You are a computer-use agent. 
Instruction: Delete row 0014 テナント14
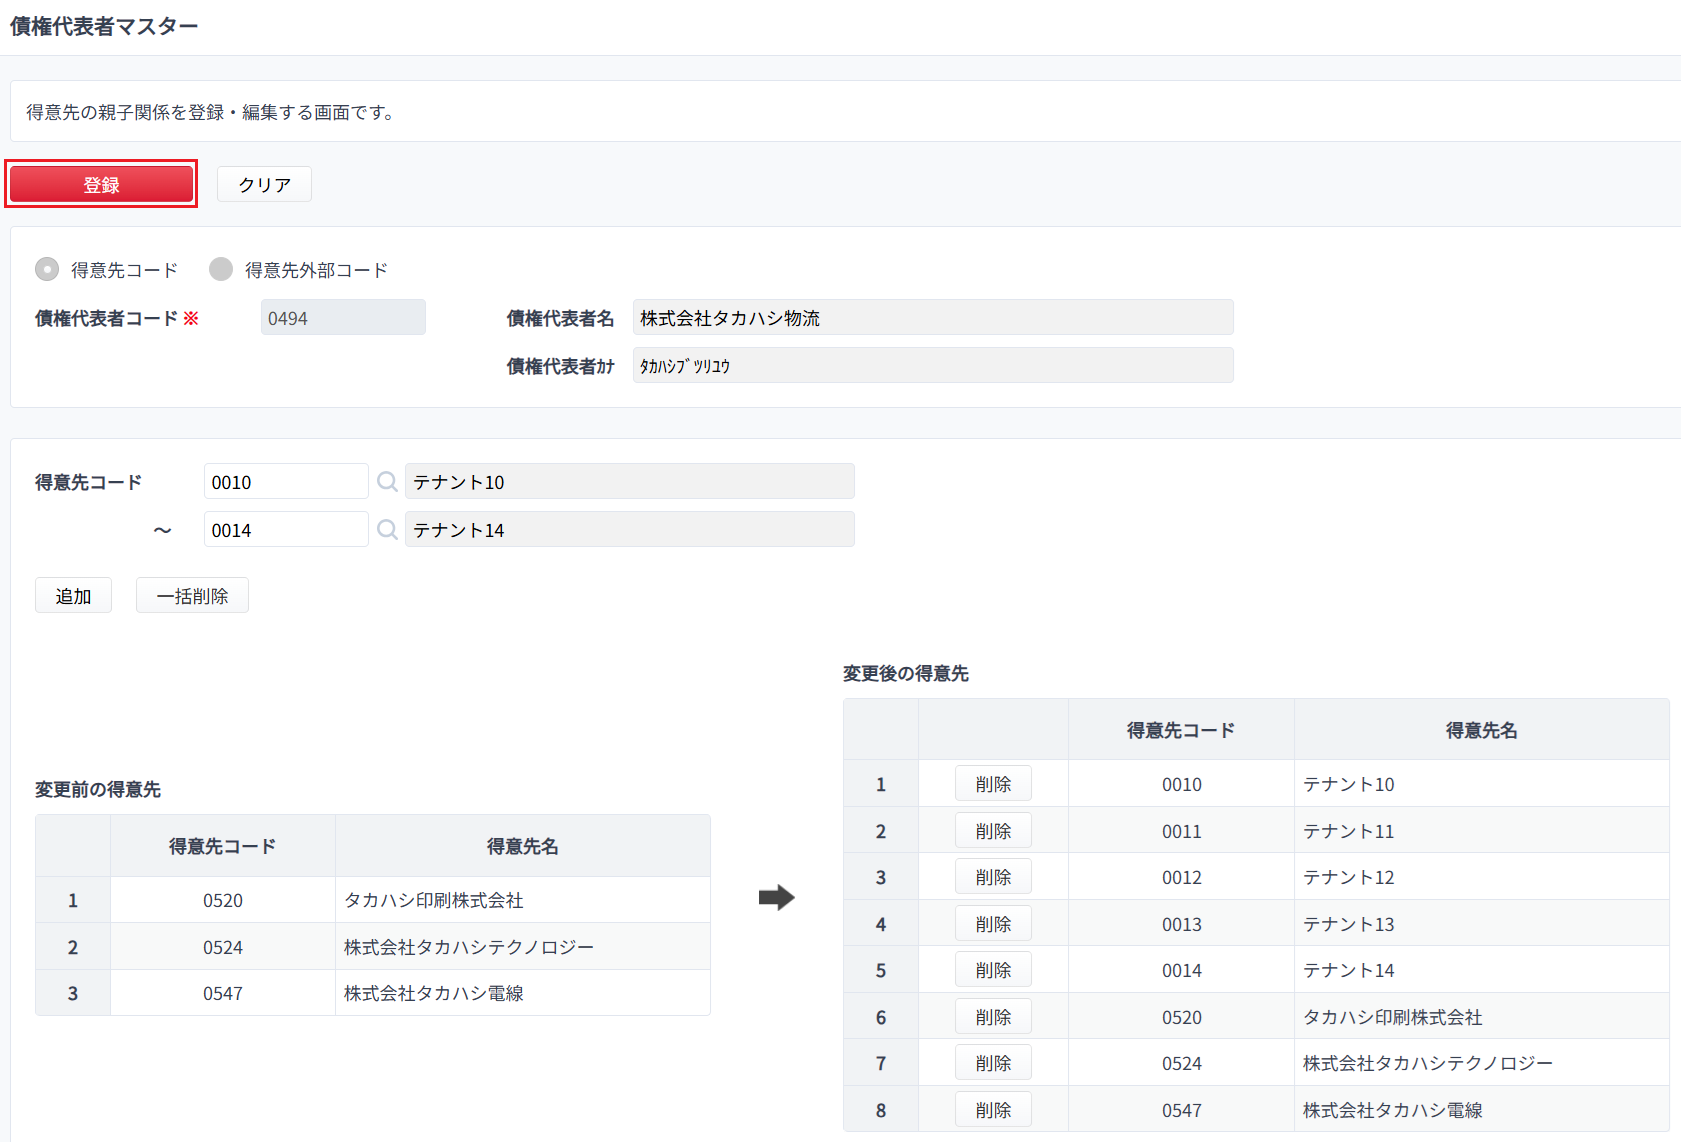[993, 970]
